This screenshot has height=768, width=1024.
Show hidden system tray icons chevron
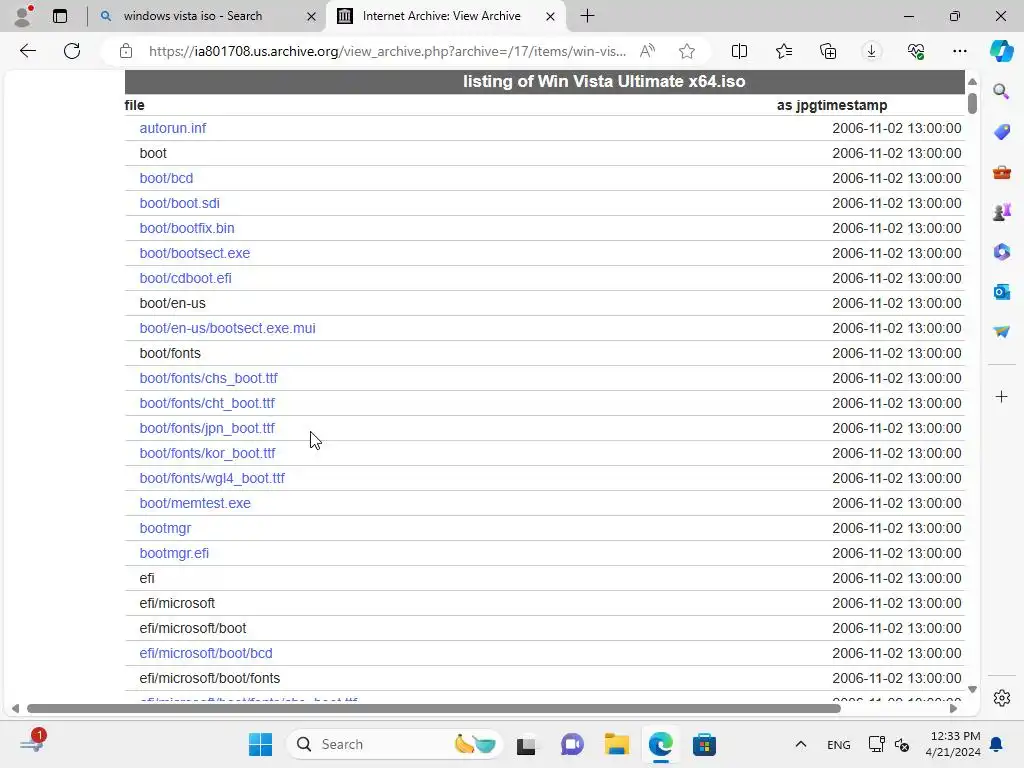coord(801,744)
